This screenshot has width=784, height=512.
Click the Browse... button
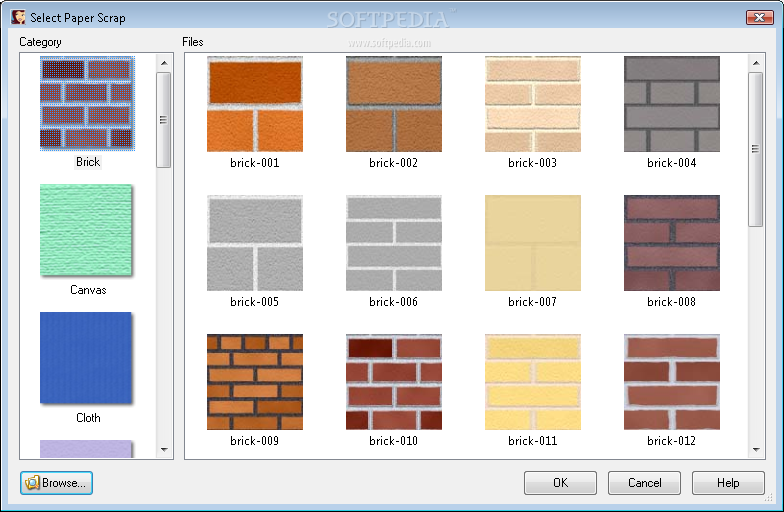pos(56,483)
